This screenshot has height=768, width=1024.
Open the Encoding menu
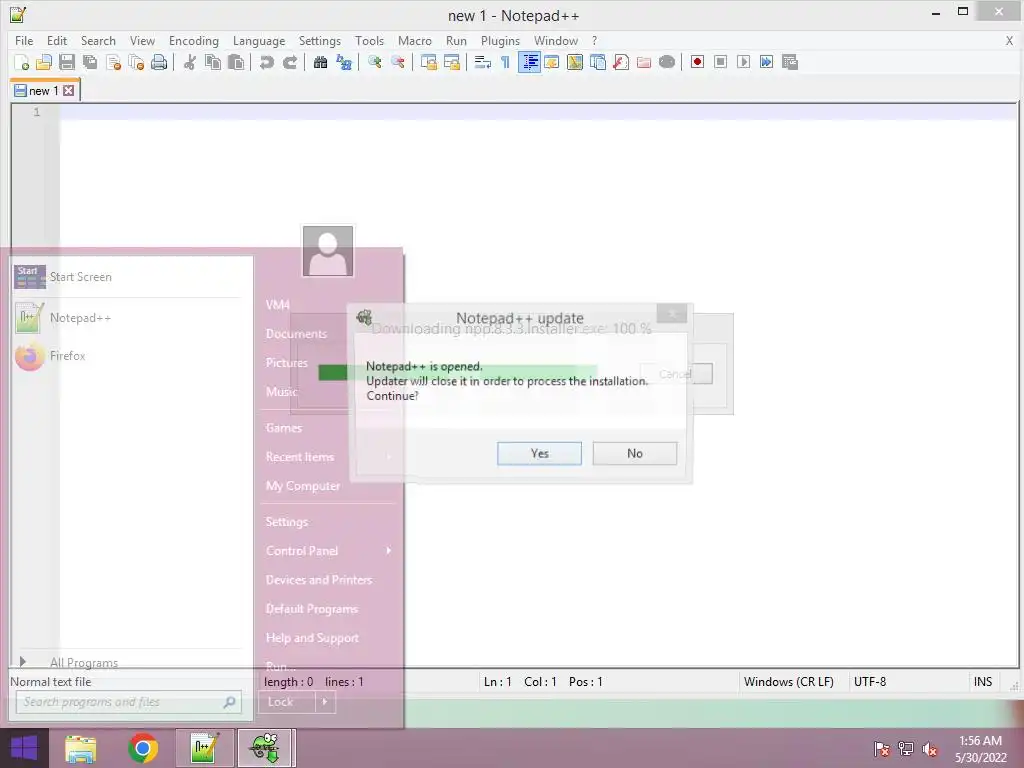(194, 40)
